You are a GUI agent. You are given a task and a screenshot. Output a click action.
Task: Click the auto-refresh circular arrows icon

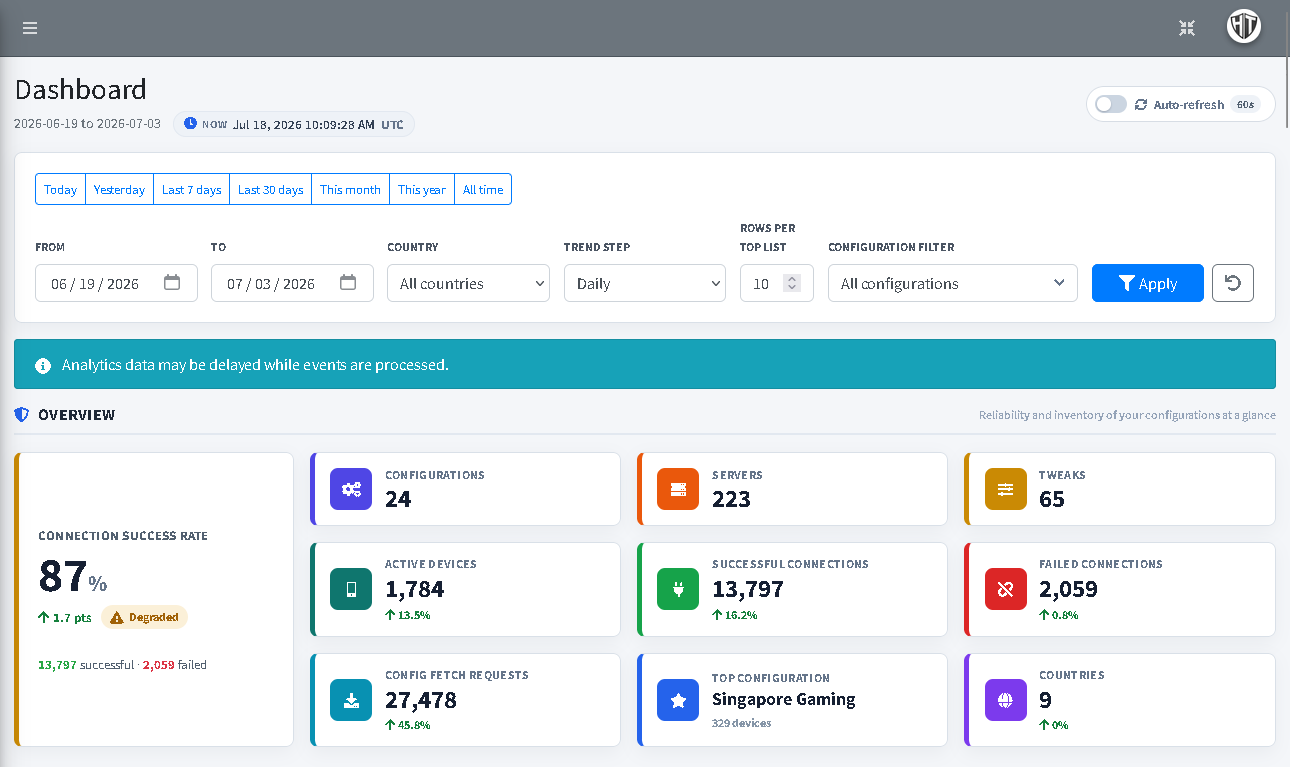(x=1141, y=104)
